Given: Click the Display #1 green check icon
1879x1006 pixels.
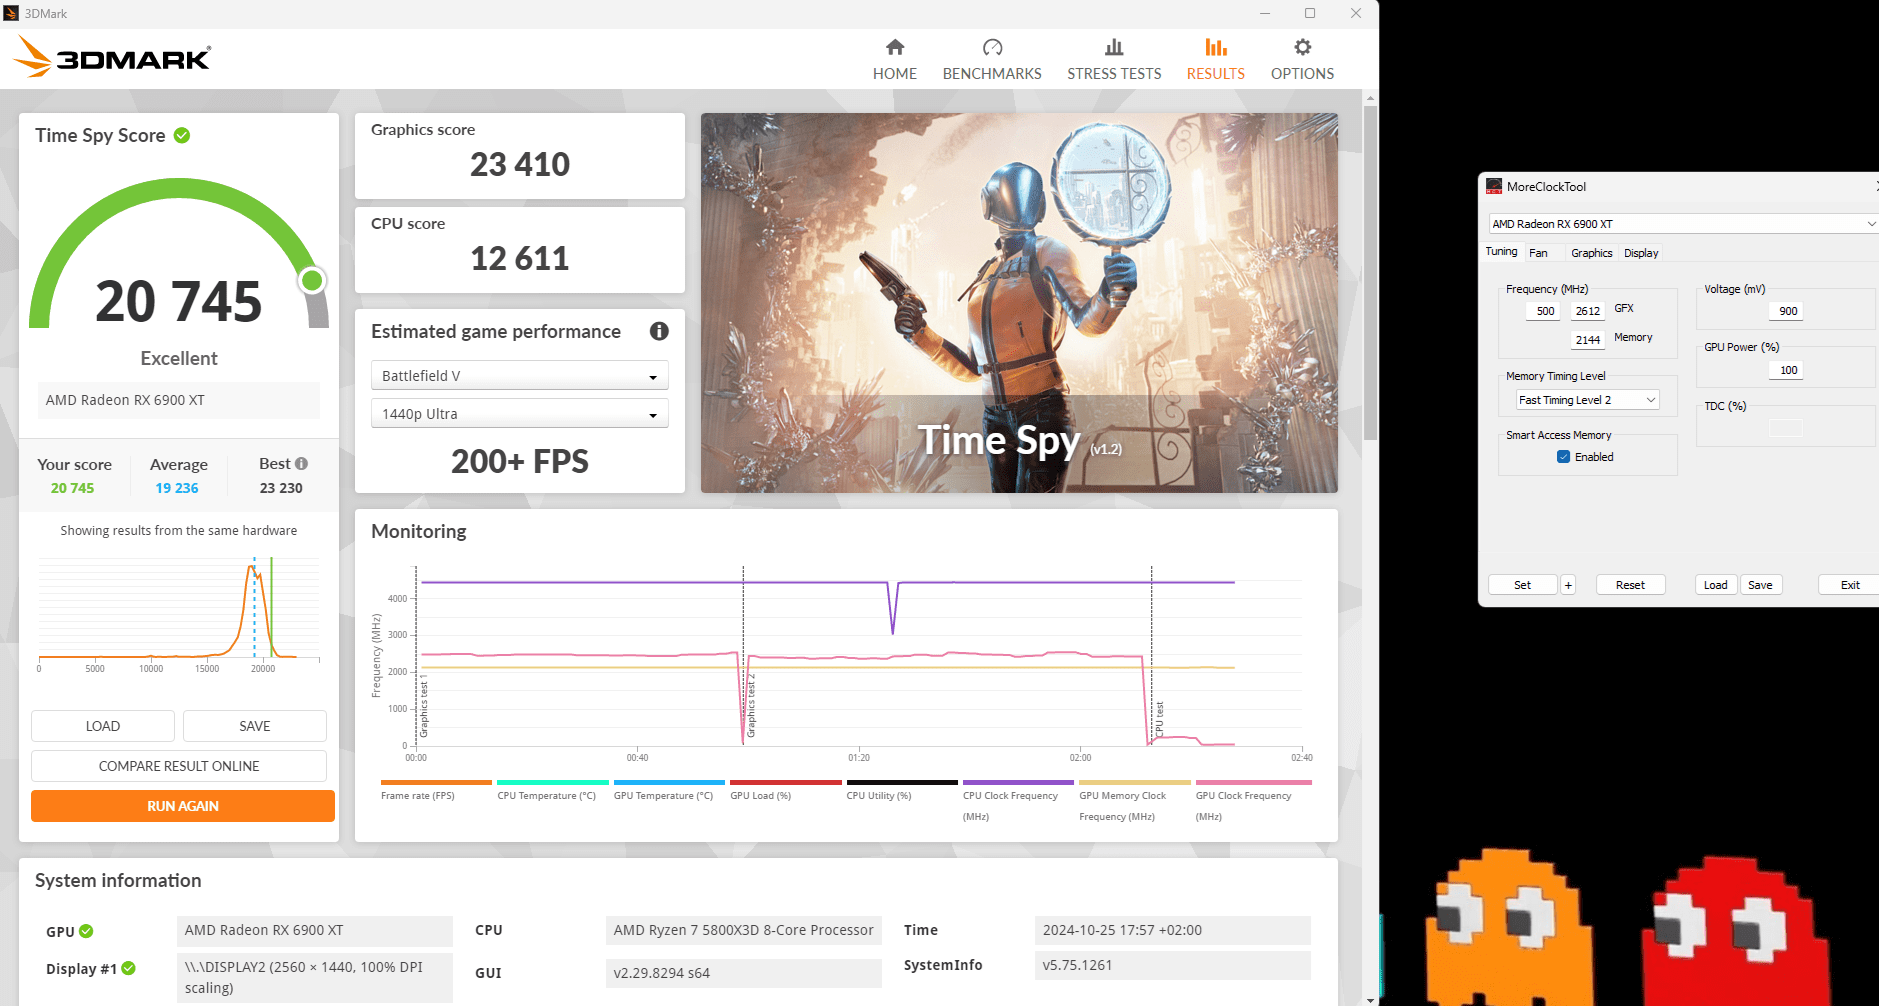Looking at the screenshot, I should [129, 968].
